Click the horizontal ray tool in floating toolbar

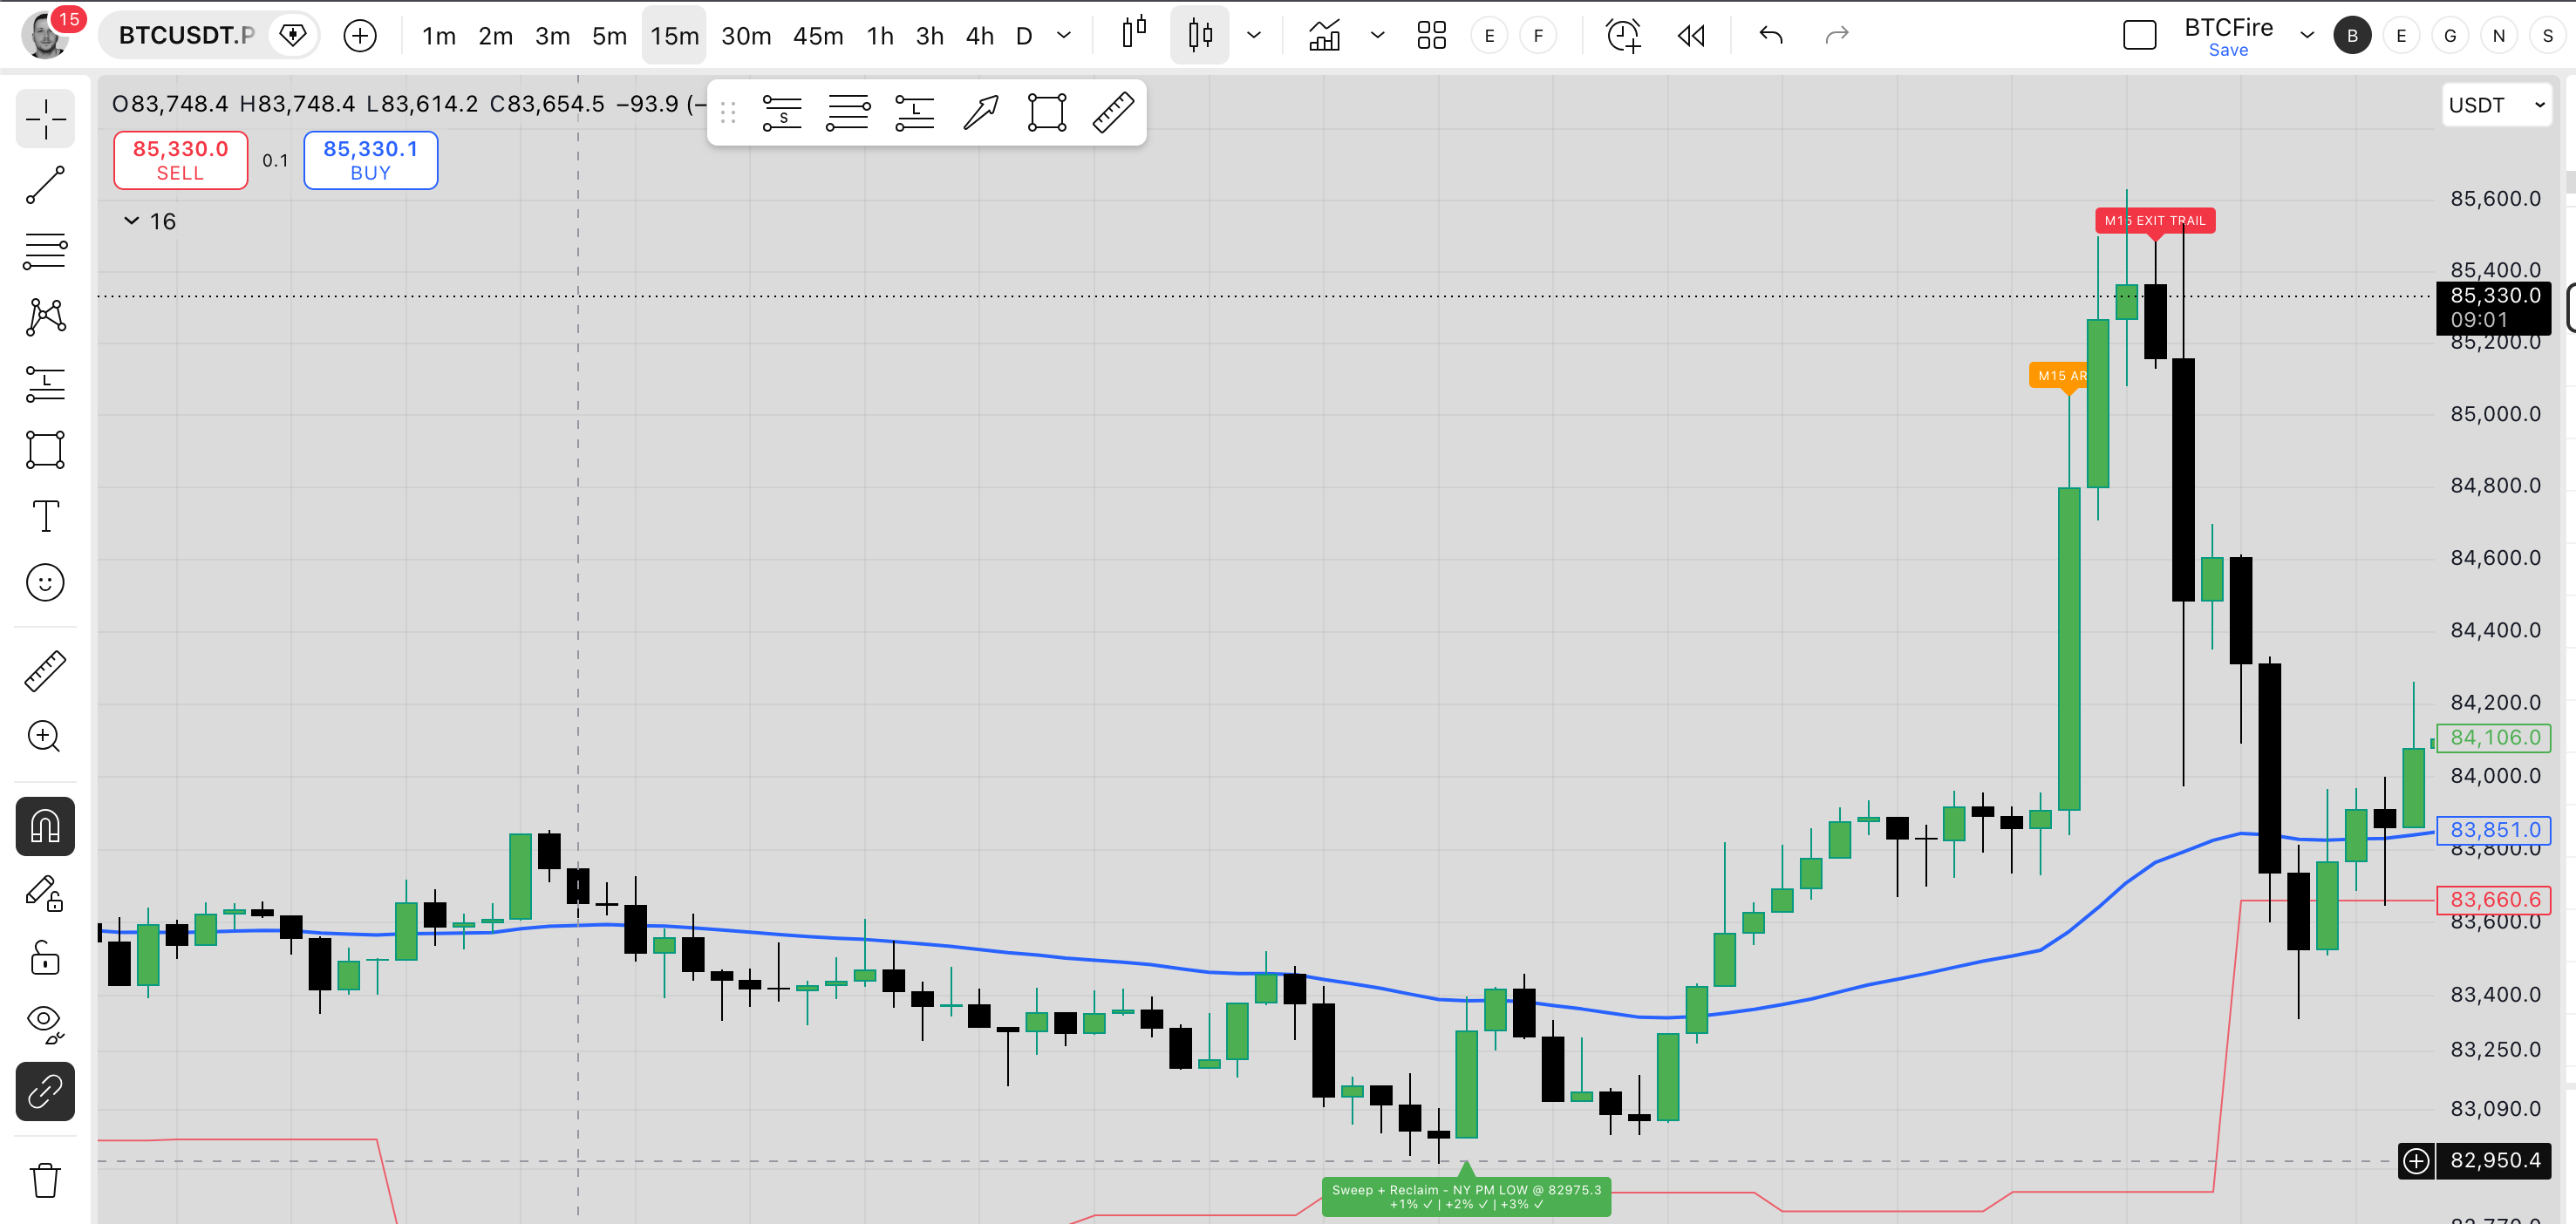pyautogui.click(x=848, y=112)
